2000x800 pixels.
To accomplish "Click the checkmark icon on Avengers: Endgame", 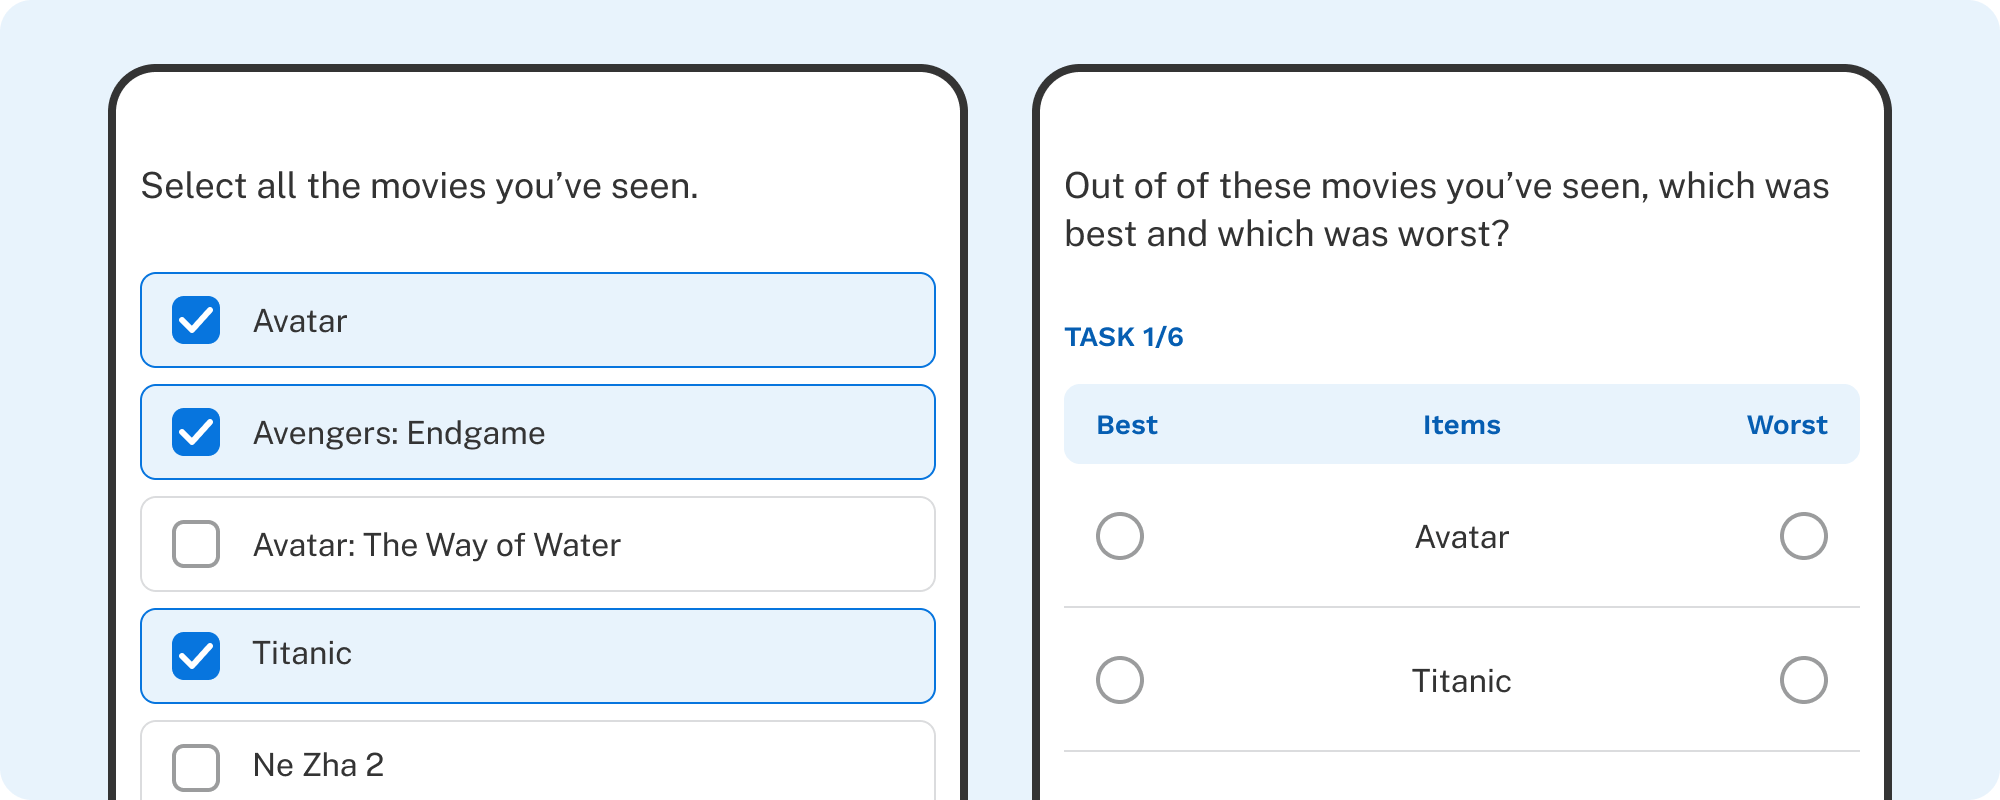I will pos(196,432).
